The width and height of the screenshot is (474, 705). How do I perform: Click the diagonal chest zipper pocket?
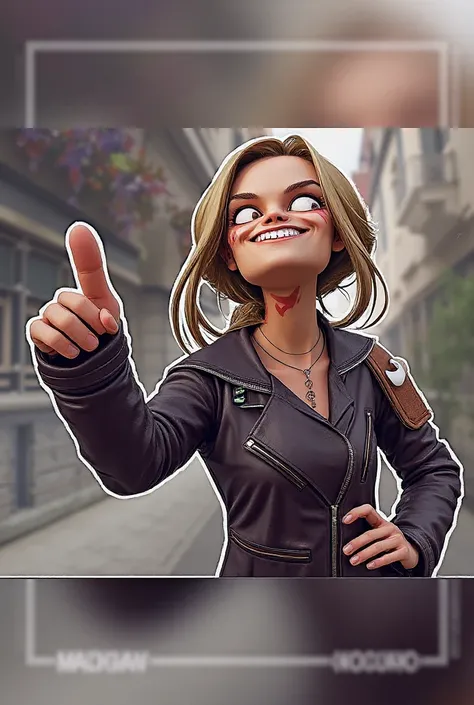click(276, 464)
